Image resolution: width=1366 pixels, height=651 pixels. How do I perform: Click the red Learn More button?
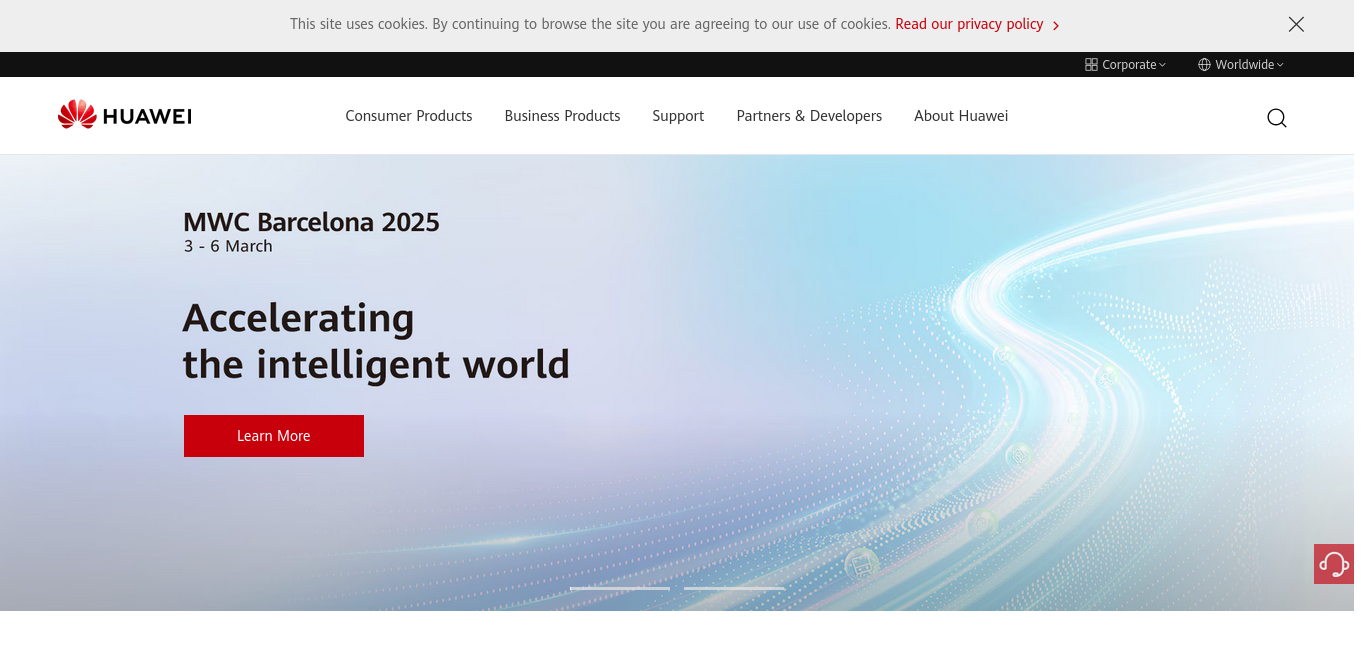coord(274,436)
